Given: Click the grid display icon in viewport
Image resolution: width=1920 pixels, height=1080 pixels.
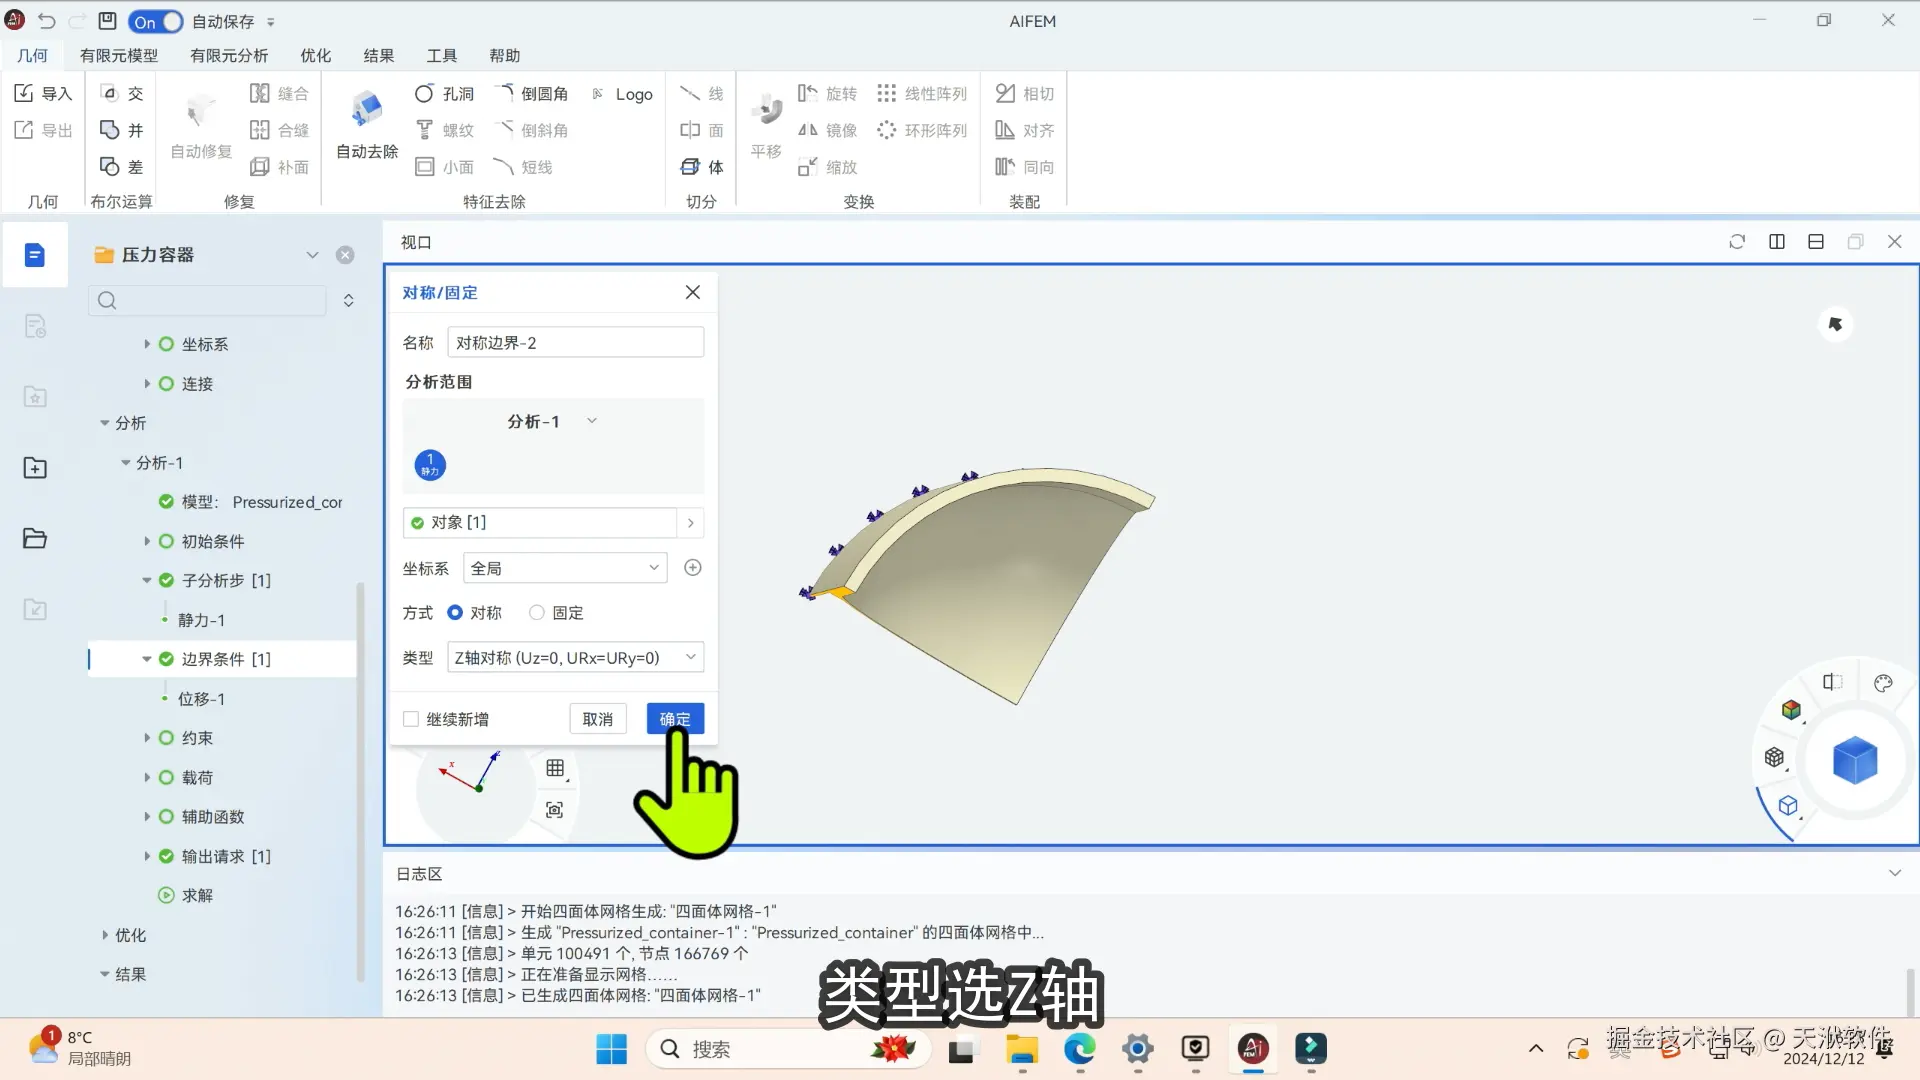Looking at the screenshot, I should click(x=555, y=768).
